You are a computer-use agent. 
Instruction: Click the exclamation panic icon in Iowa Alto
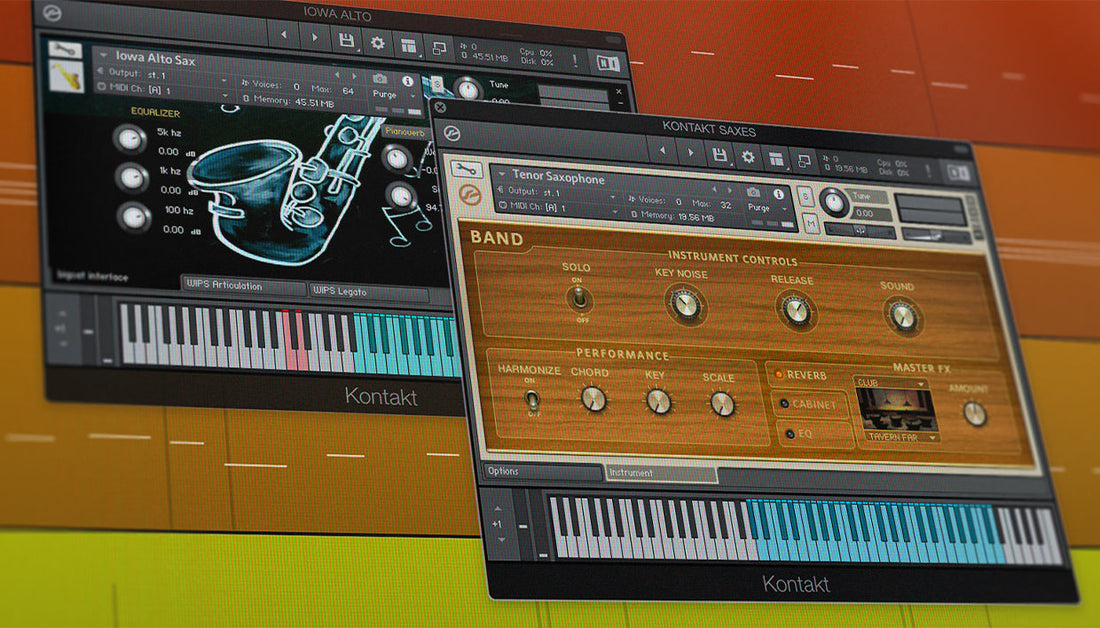click(x=575, y=60)
